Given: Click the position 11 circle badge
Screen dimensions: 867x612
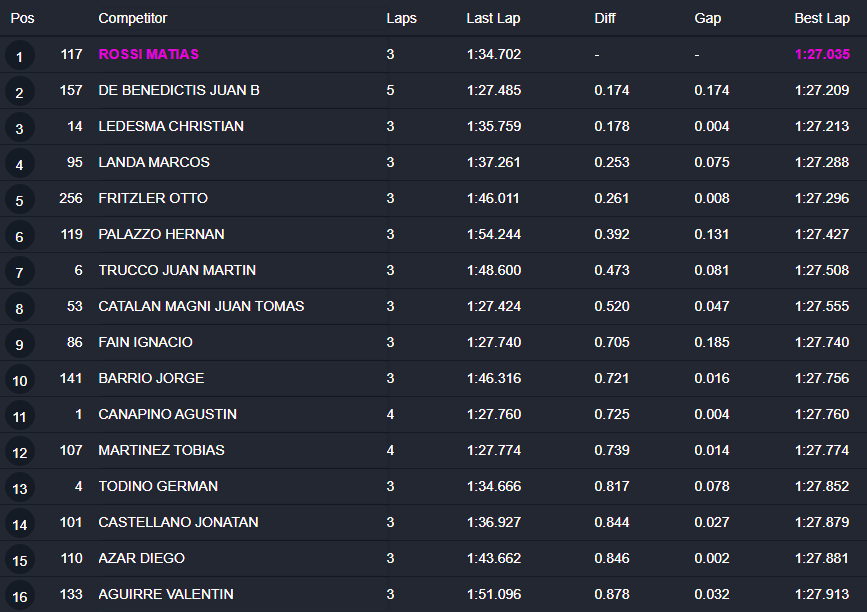Looking at the screenshot, I should (19, 416).
